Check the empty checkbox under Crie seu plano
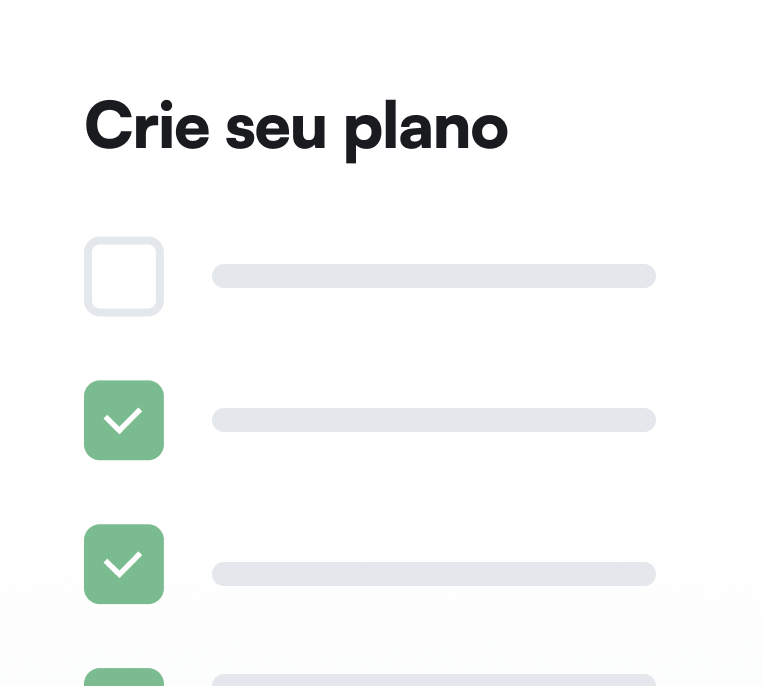 click(x=124, y=276)
